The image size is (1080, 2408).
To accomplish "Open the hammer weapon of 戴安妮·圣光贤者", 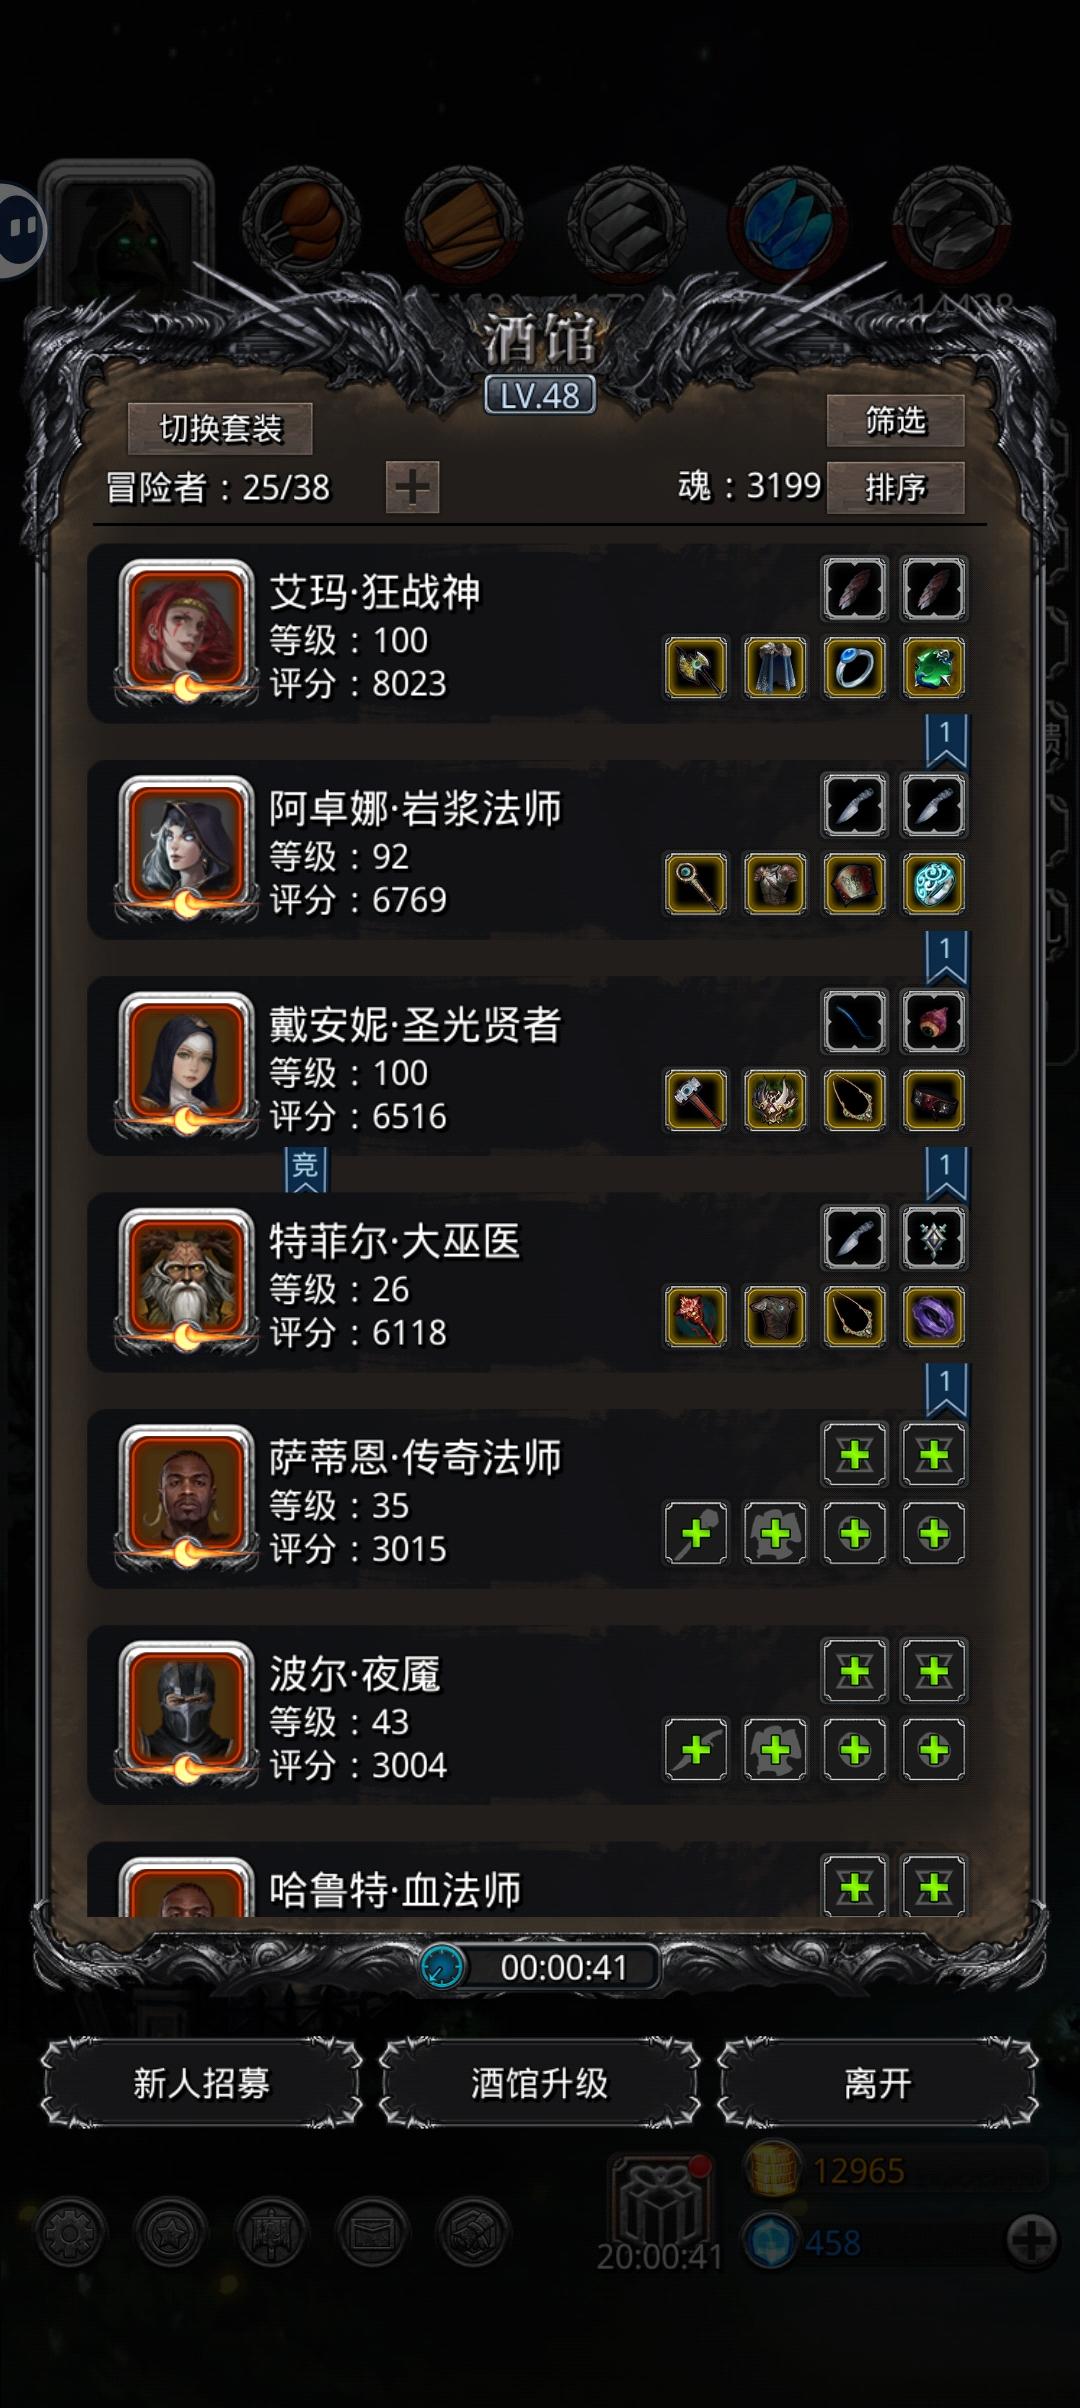I will click(696, 1100).
